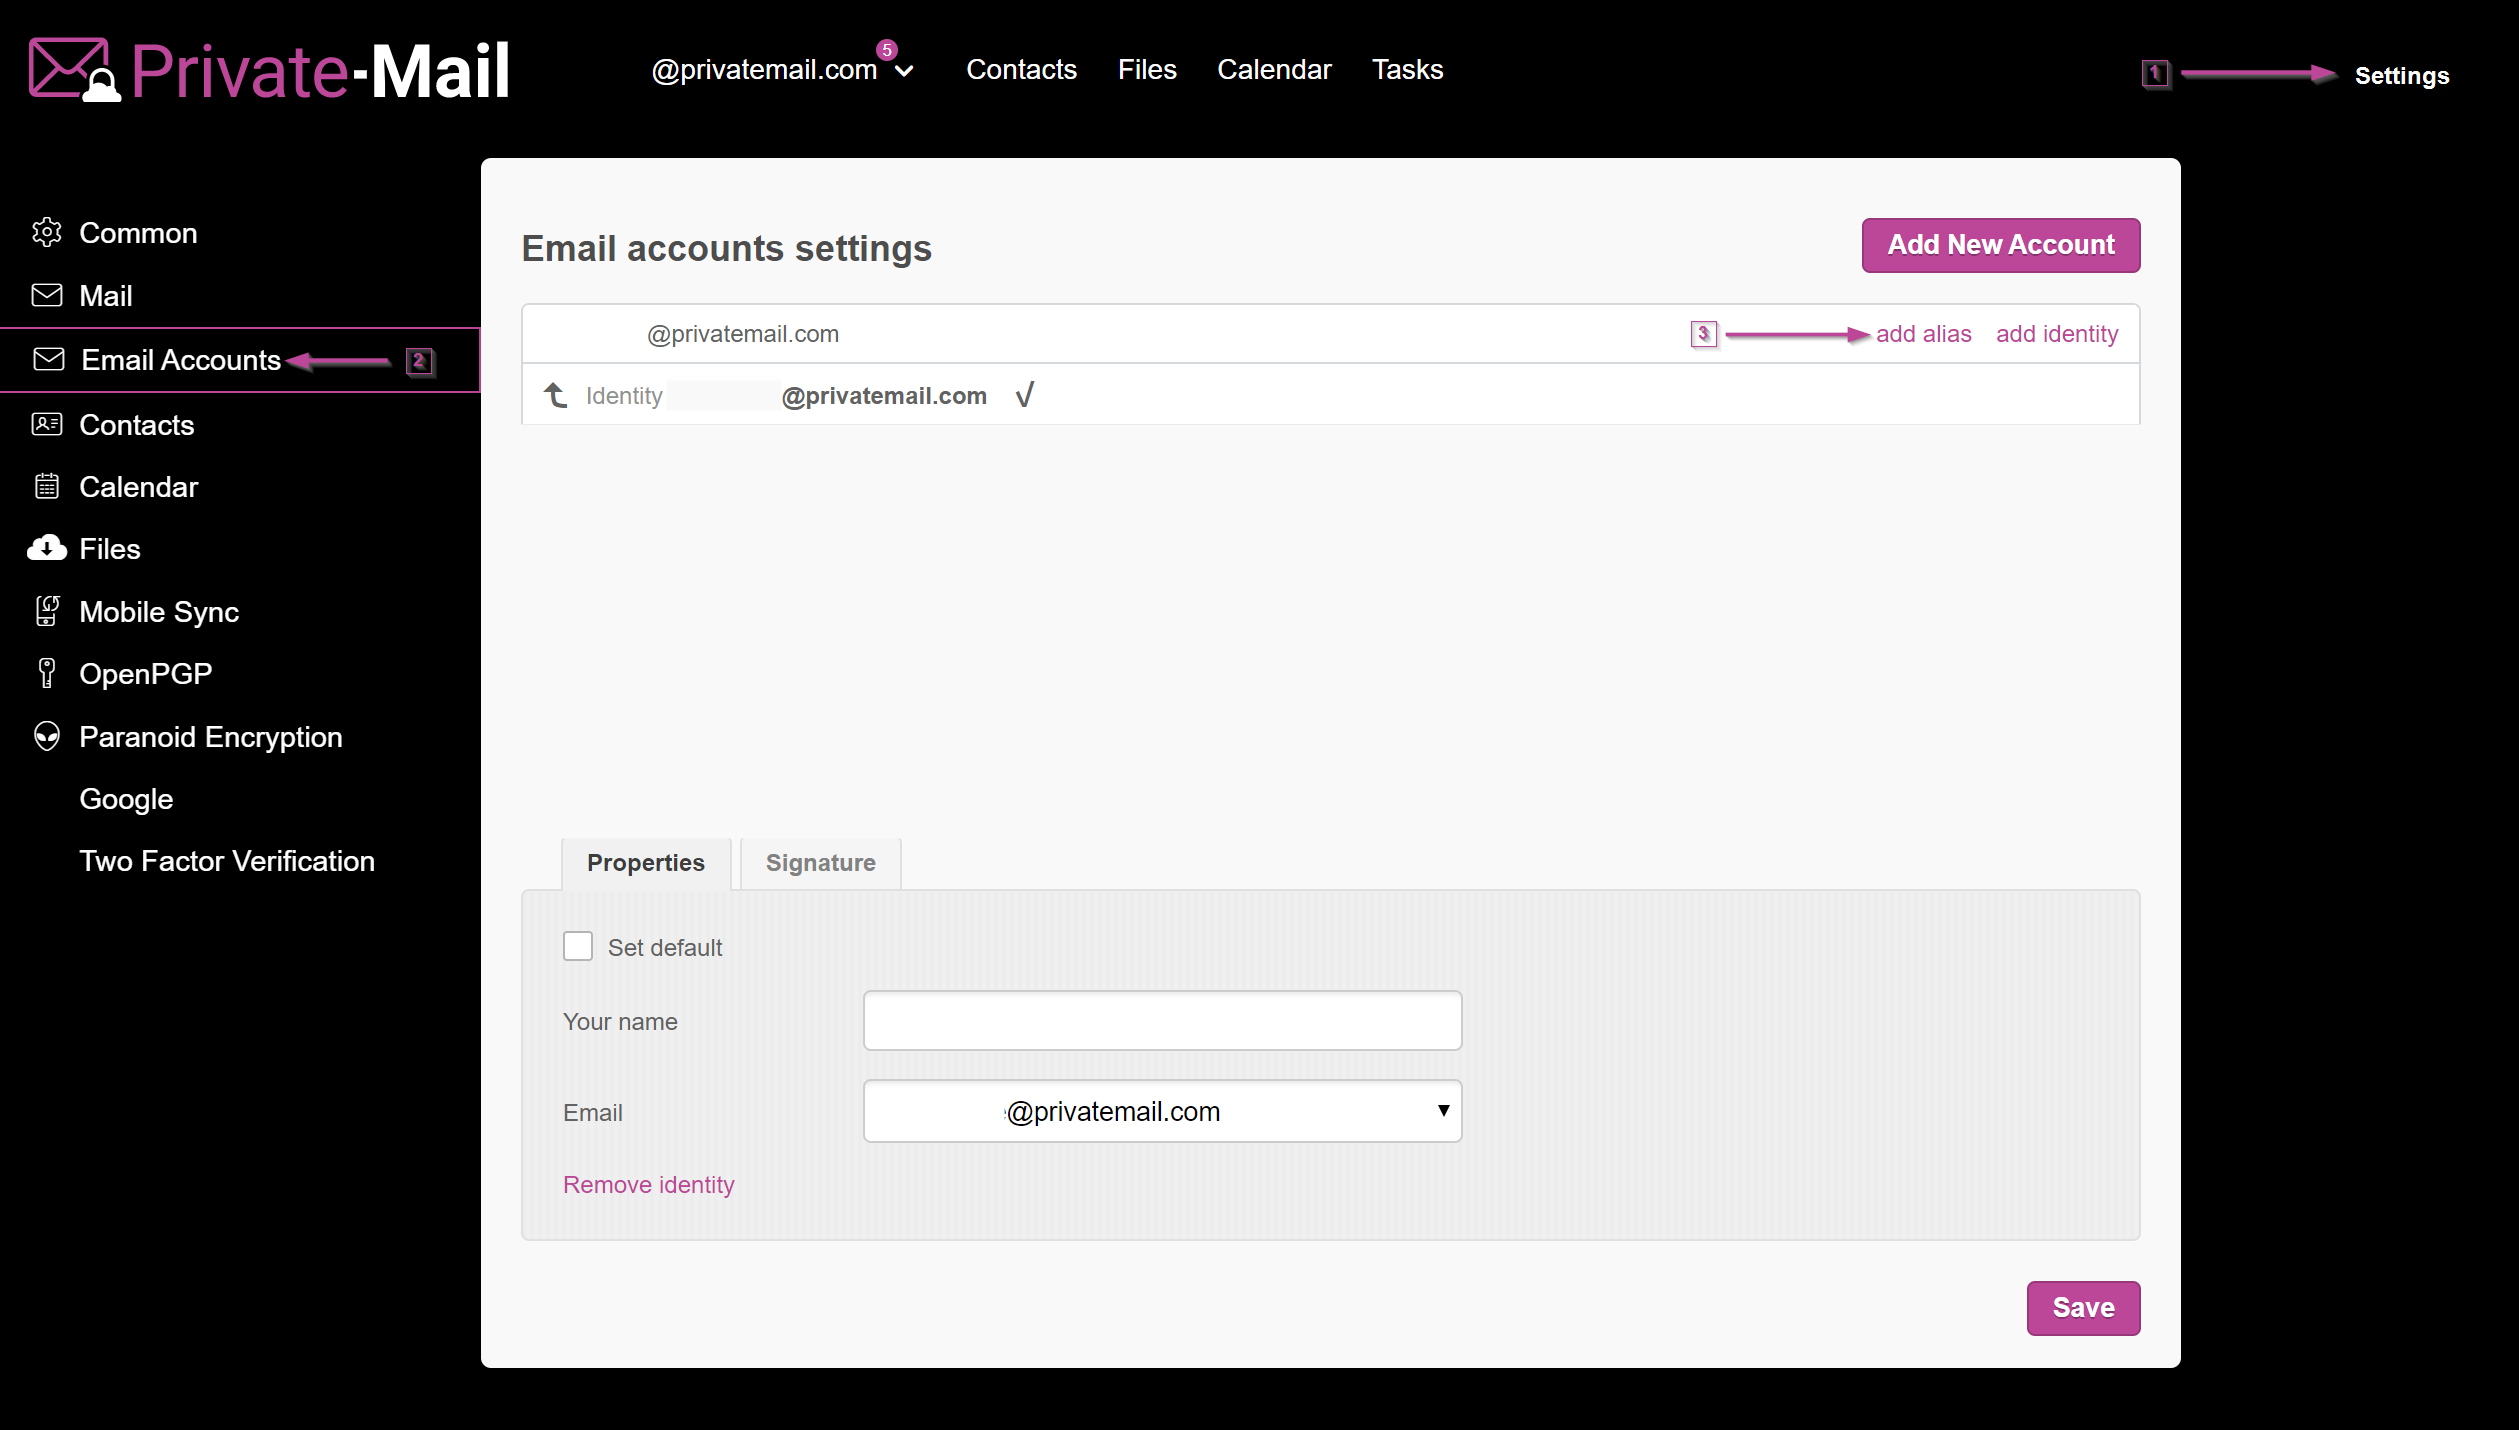The image size is (2519, 1430).
Task: Click the Private-Mail logo
Action: (x=270, y=71)
